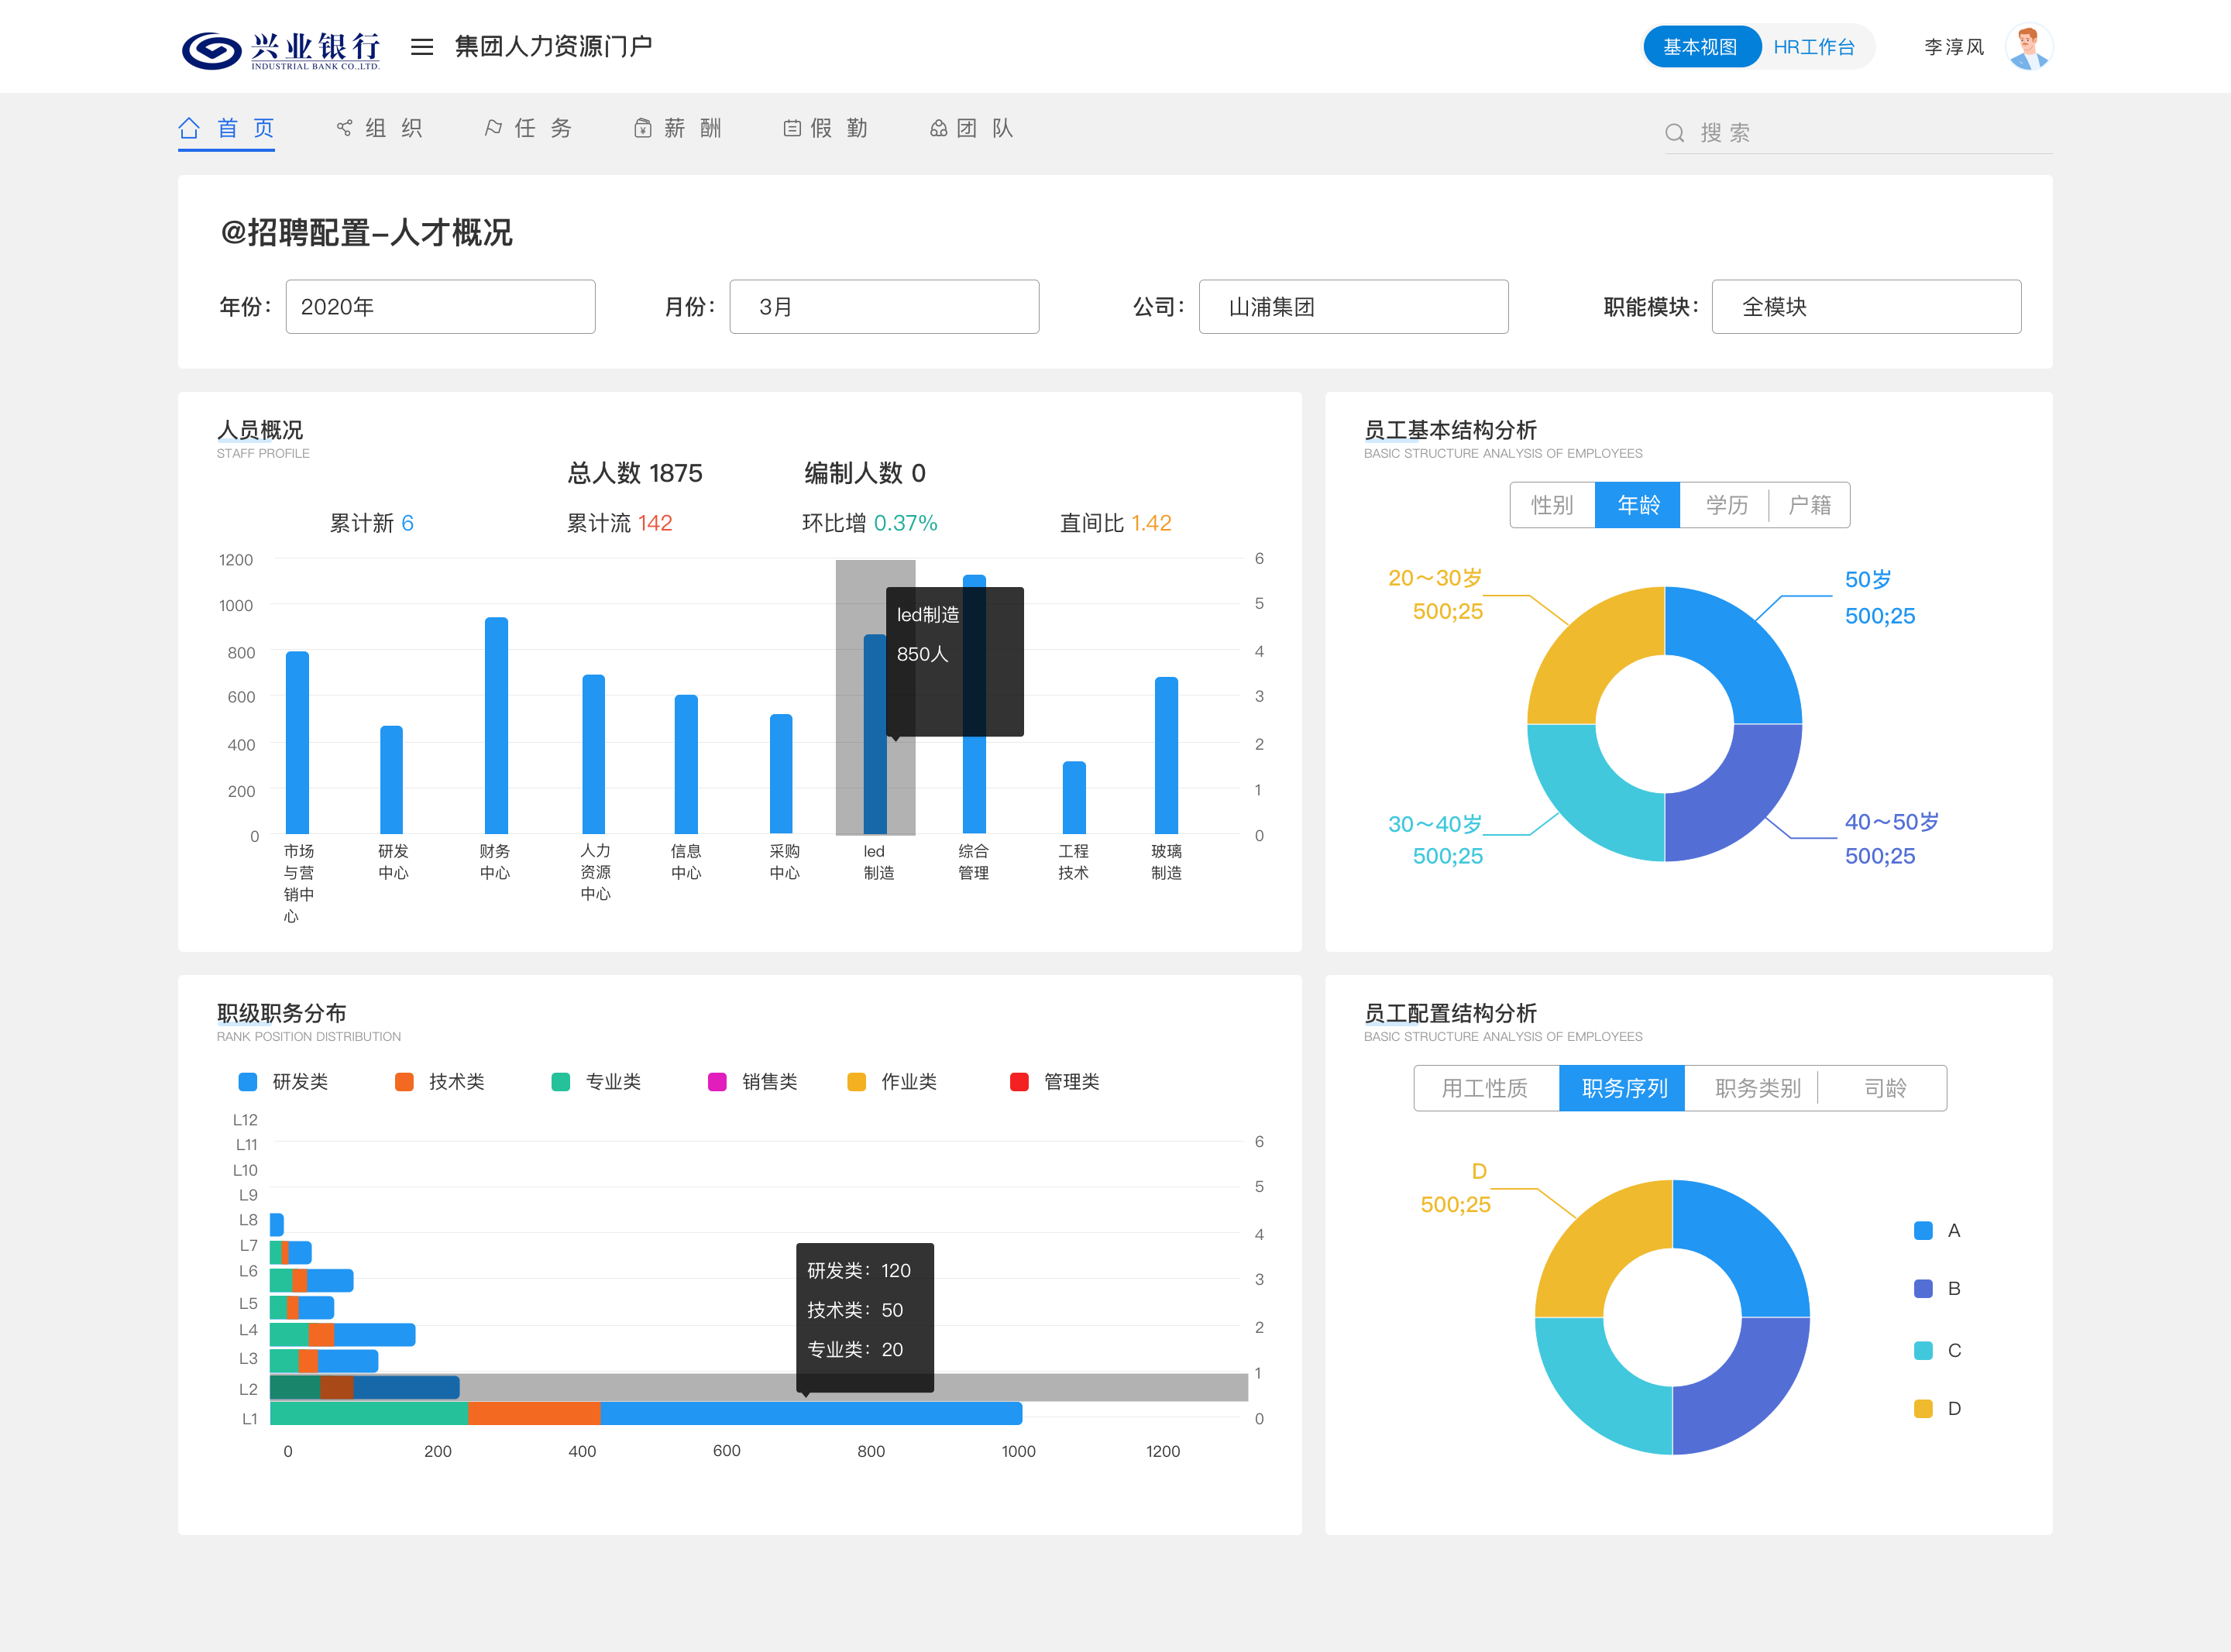Open the 职能模块 全模块 dropdown
2231x1652 pixels.
coord(1865,307)
